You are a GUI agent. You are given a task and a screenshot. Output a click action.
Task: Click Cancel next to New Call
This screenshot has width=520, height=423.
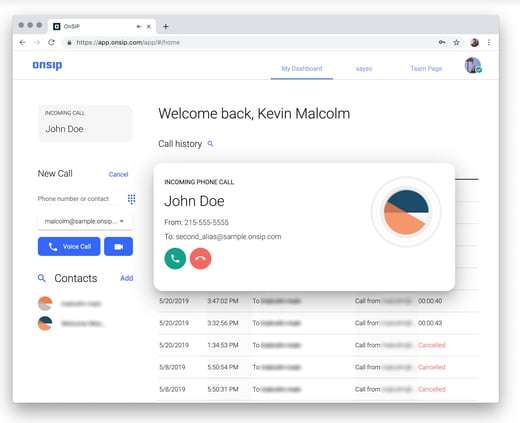(118, 174)
